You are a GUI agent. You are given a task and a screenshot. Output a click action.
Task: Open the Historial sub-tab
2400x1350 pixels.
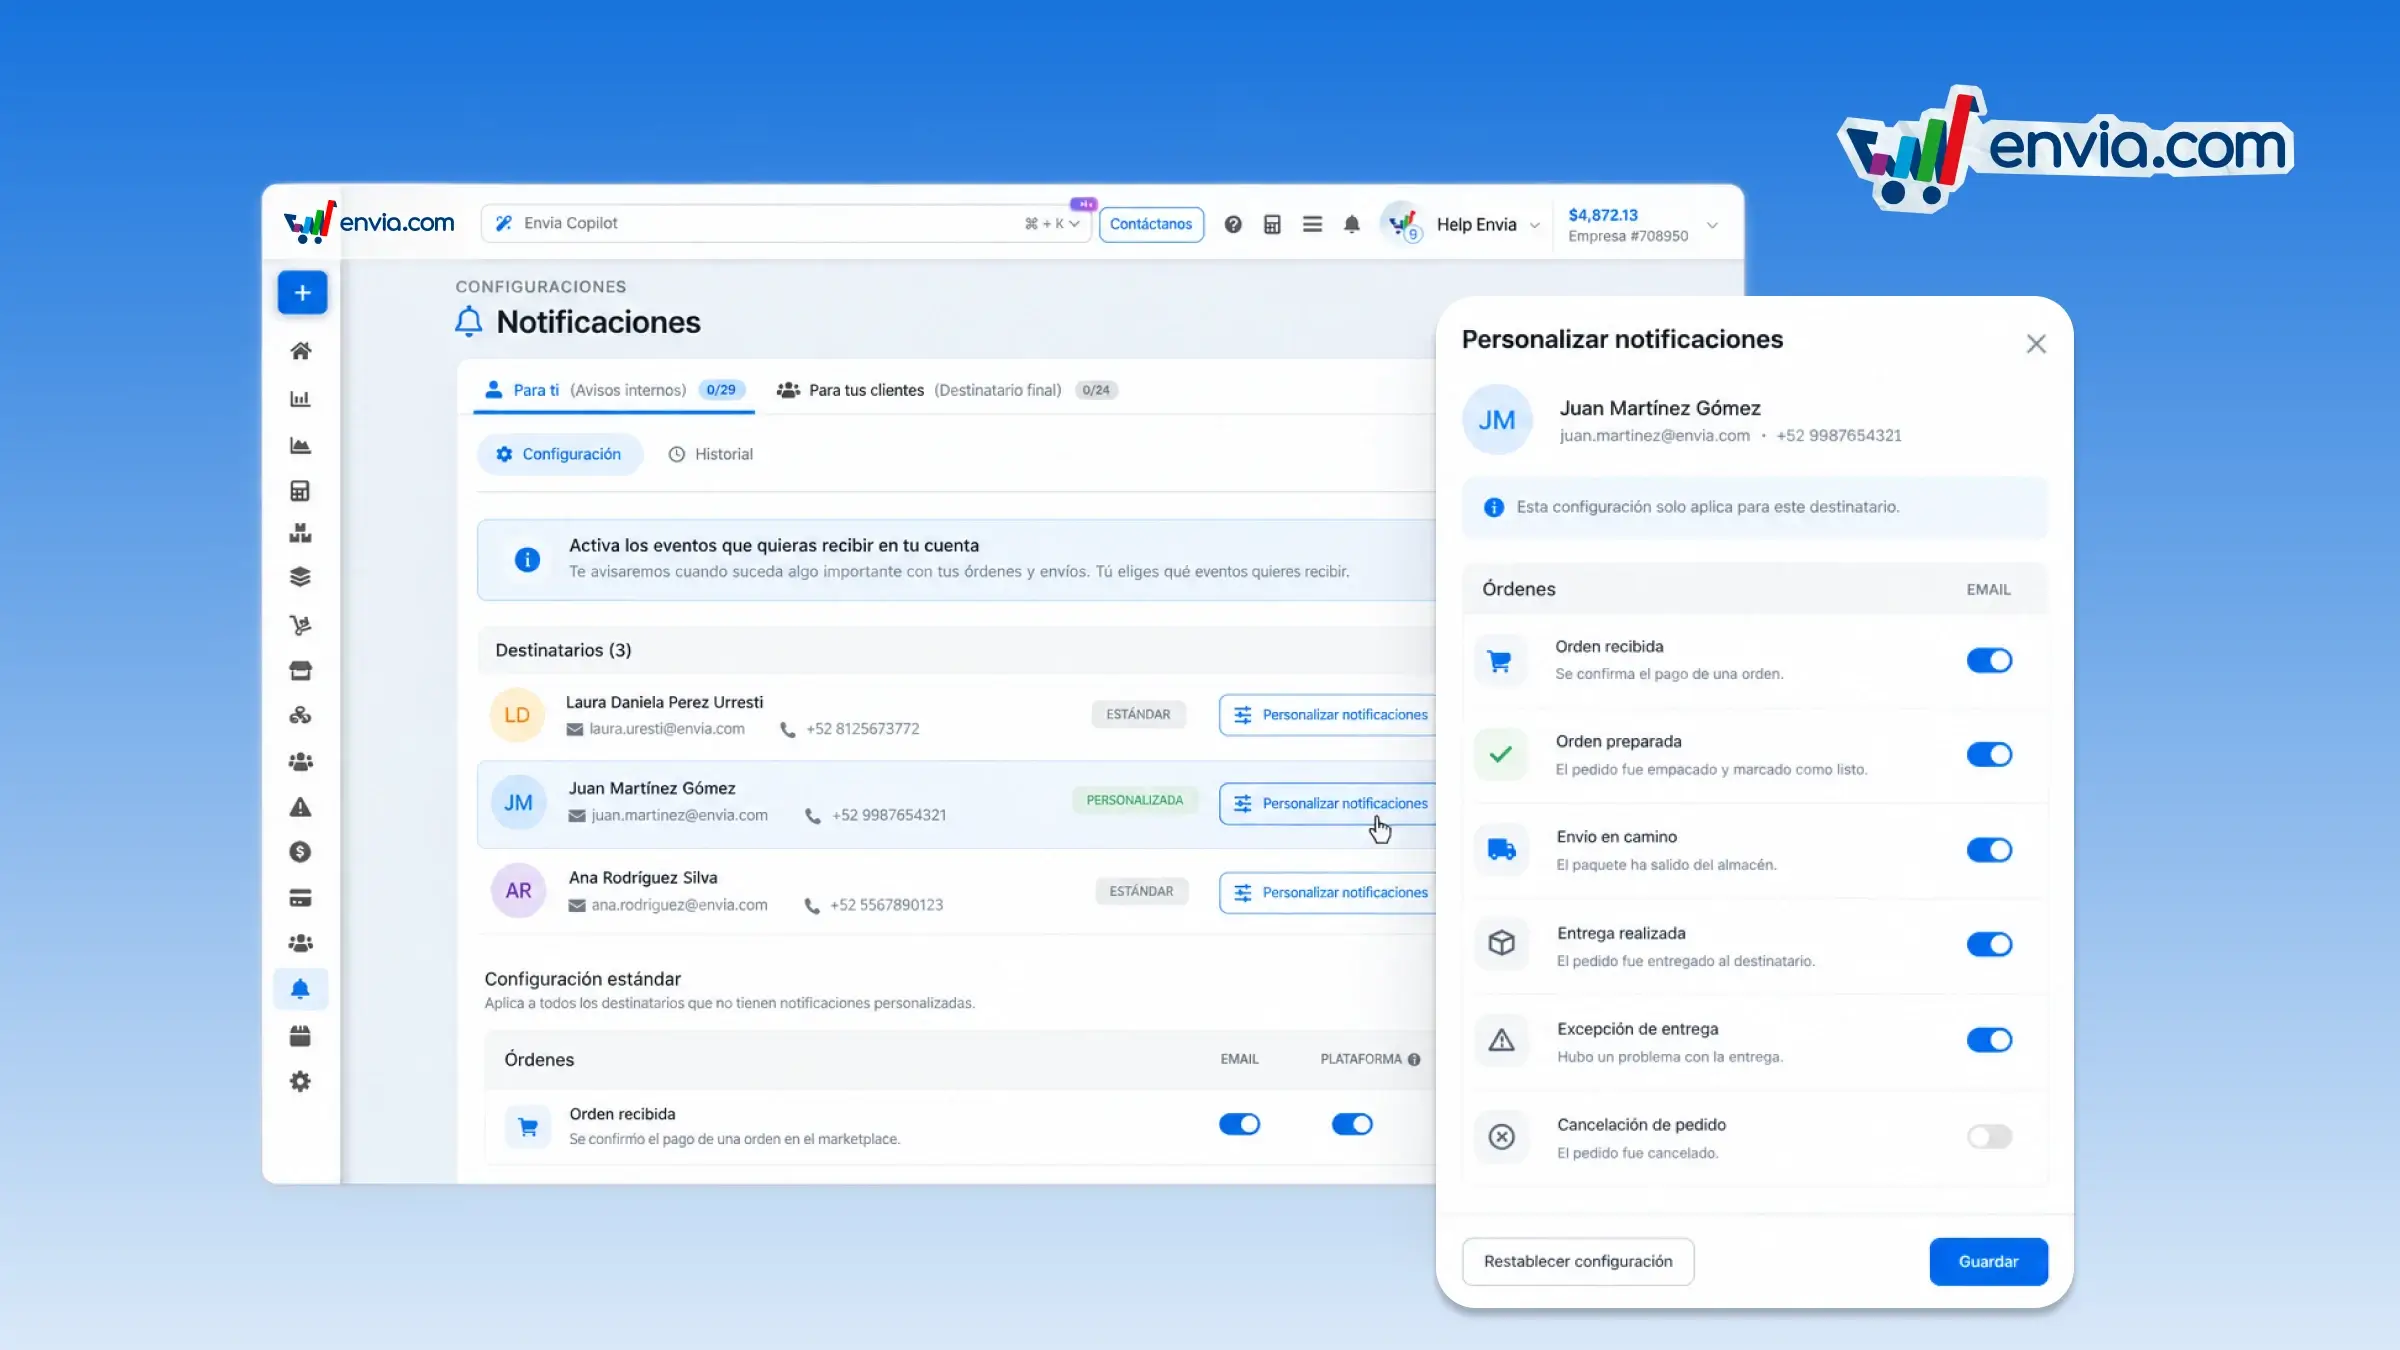711,454
